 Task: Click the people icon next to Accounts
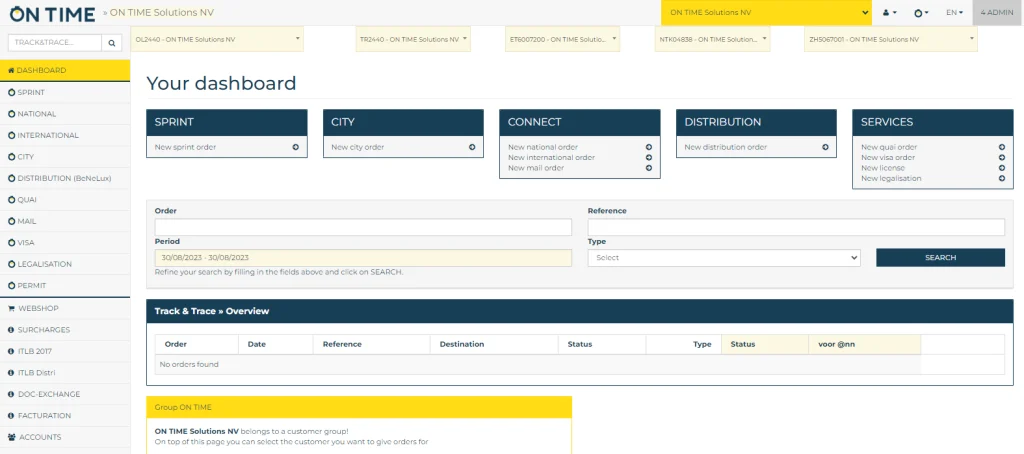(x=12, y=437)
